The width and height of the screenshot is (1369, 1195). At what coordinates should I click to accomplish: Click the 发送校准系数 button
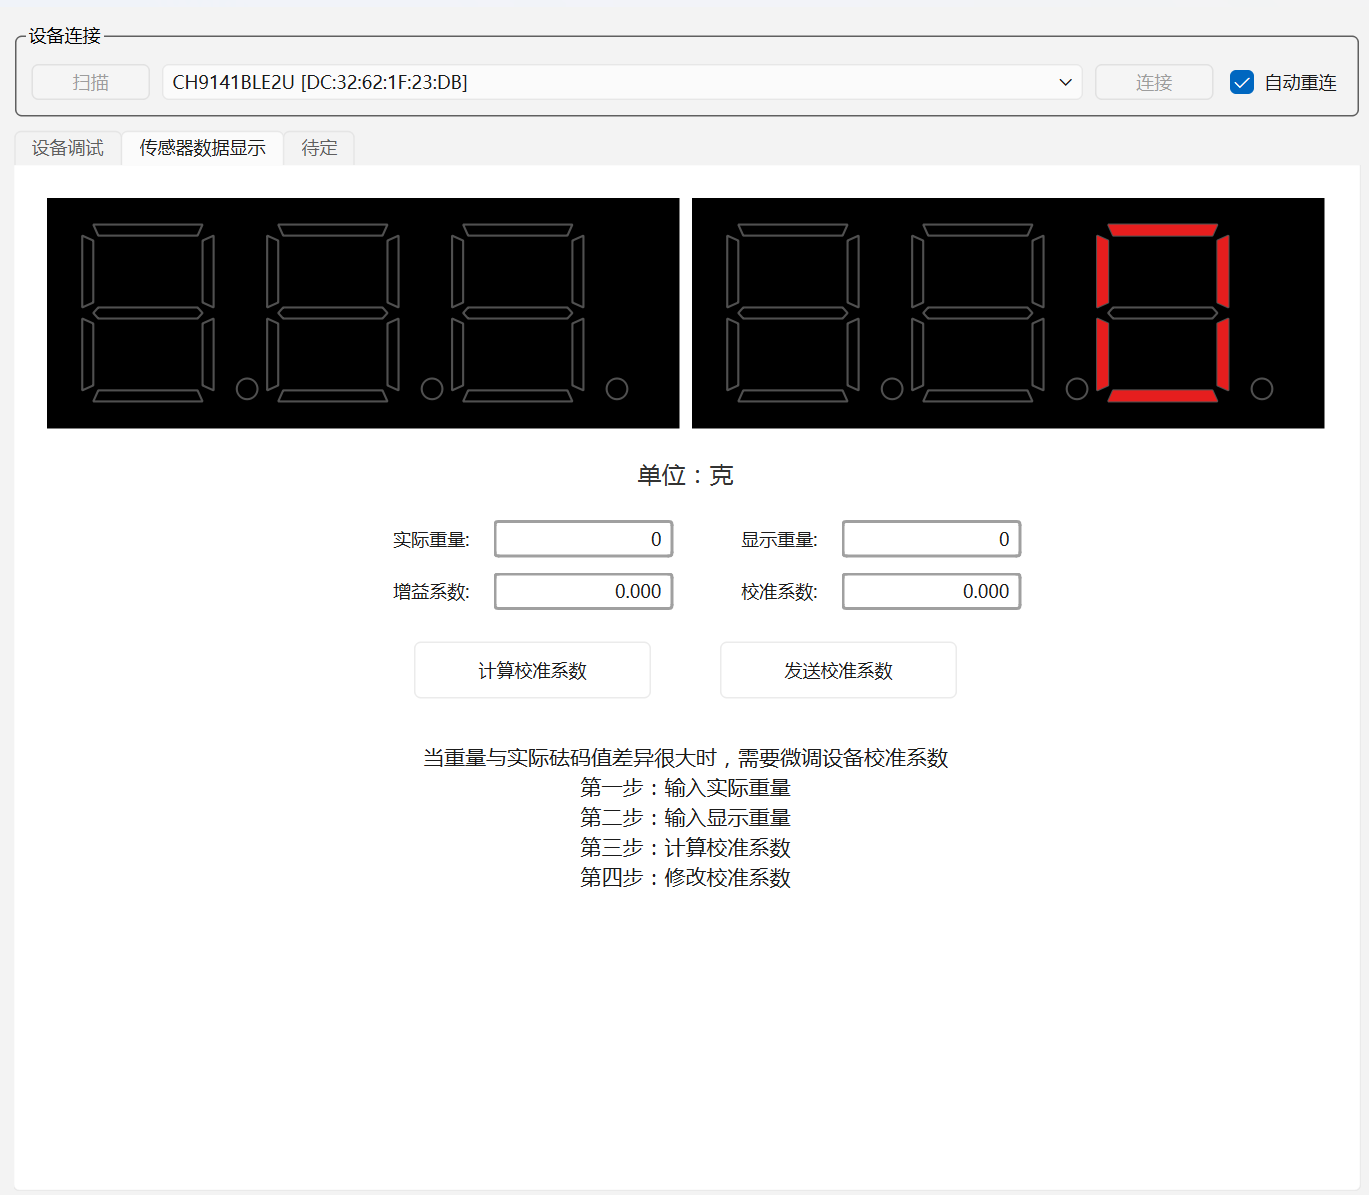[x=839, y=670]
